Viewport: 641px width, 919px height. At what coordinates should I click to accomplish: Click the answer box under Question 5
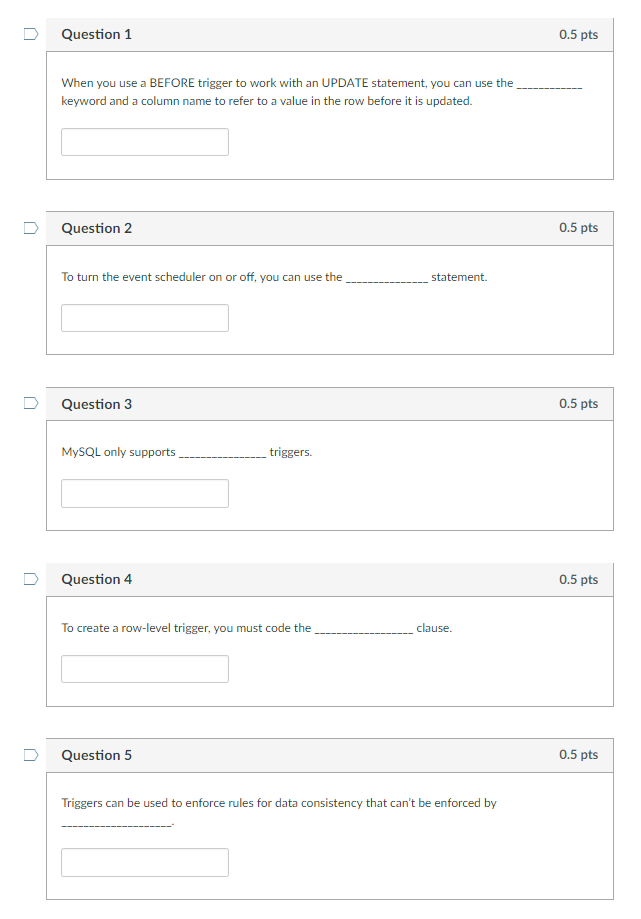tap(144, 861)
